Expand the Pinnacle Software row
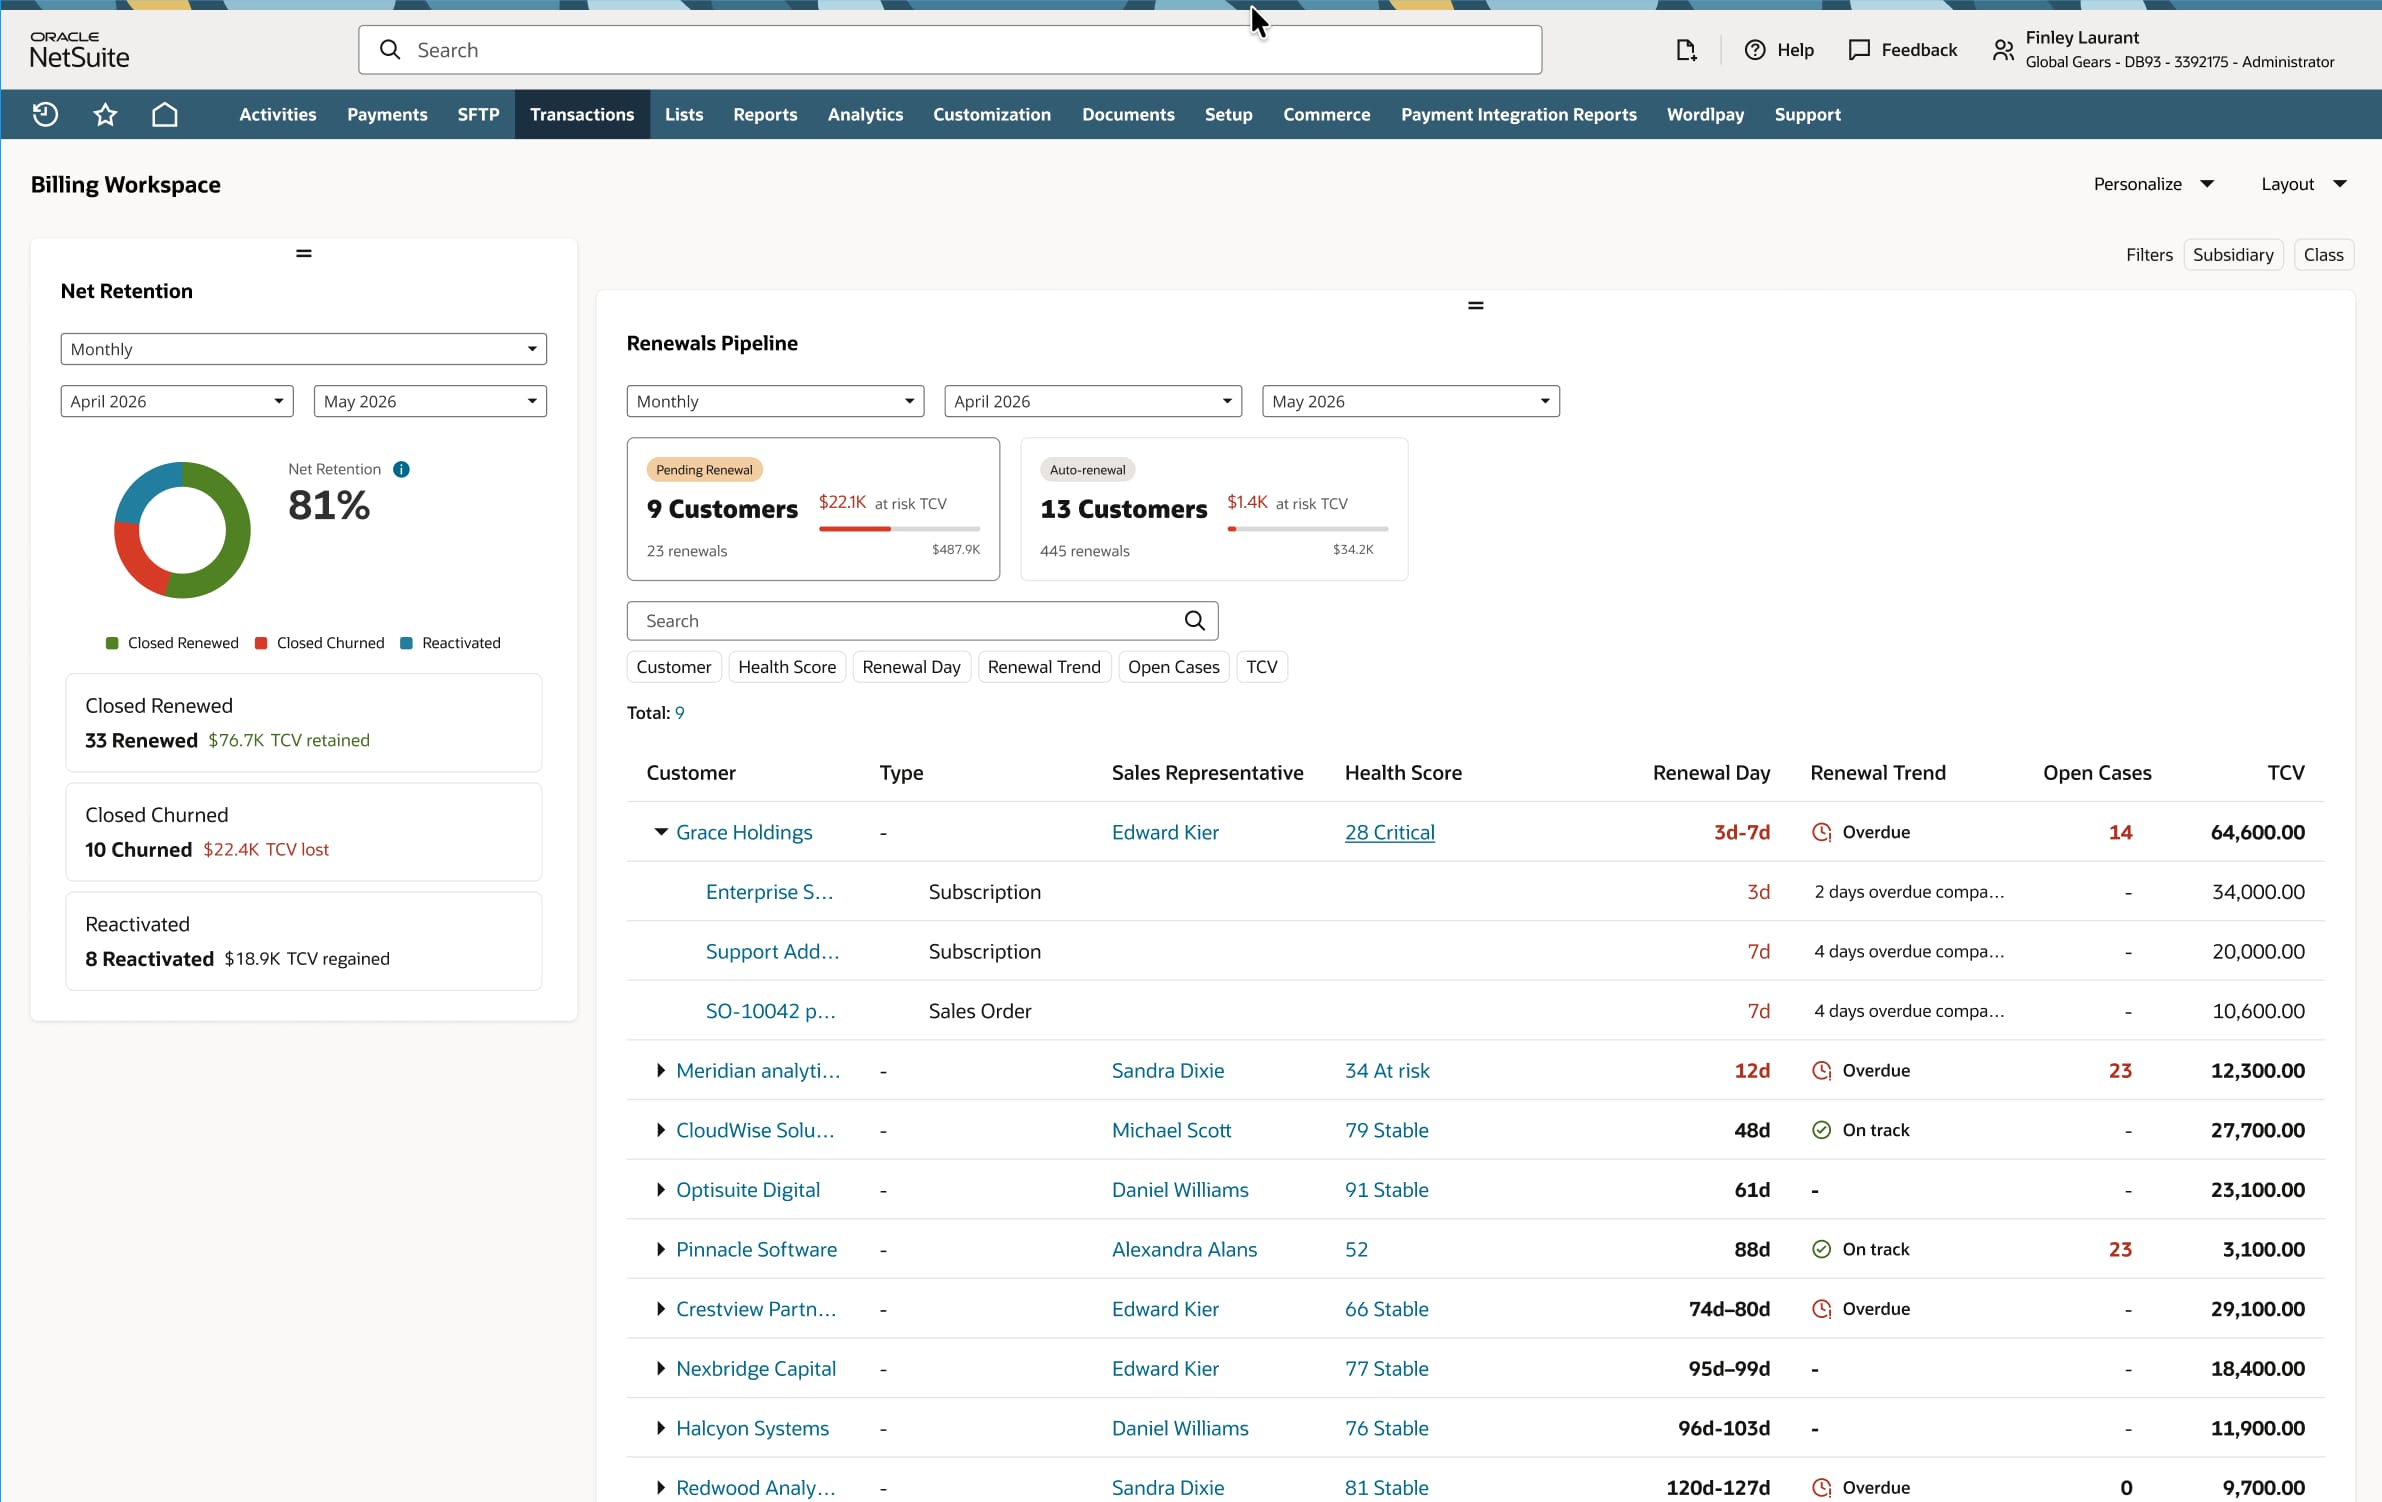Image resolution: width=2382 pixels, height=1502 pixels. (661, 1249)
